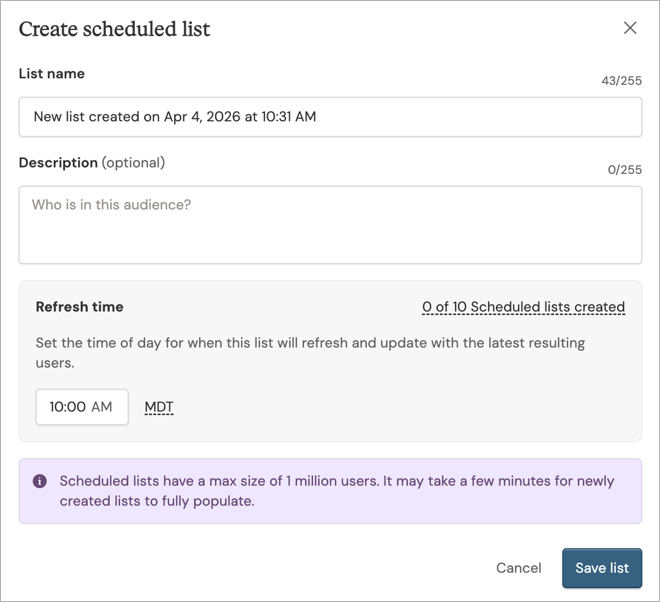The height and width of the screenshot is (602, 660).
Task: Click the 'Create scheduled list' title
Action: [114, 29]
